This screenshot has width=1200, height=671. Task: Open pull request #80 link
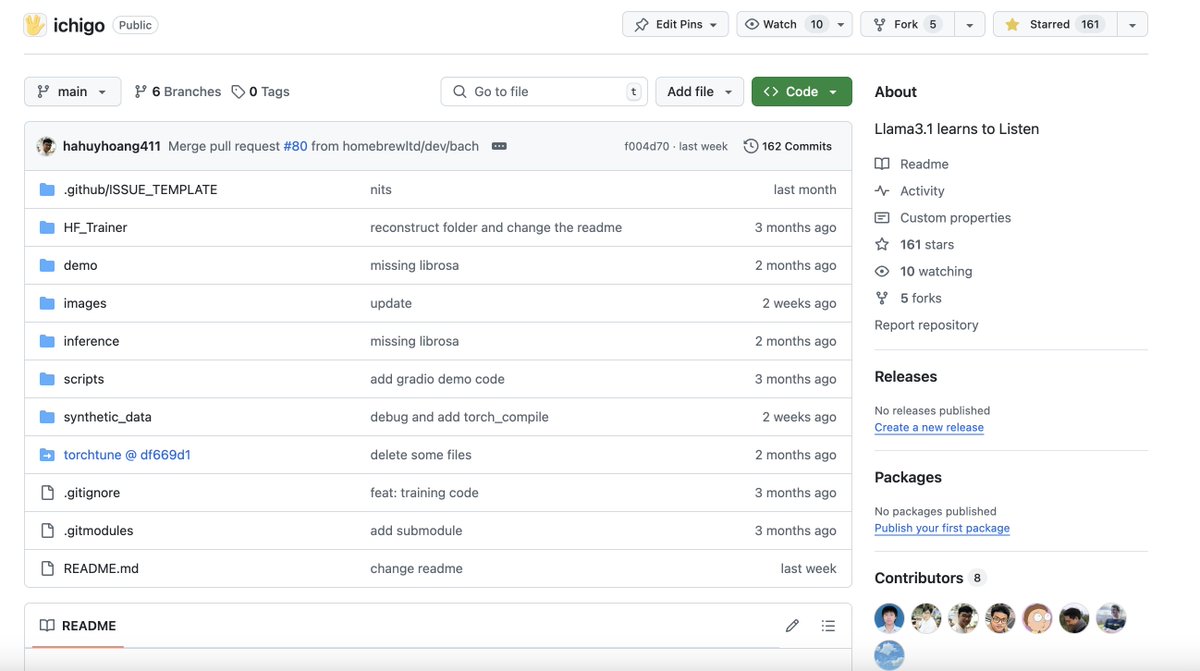point(295,146)
